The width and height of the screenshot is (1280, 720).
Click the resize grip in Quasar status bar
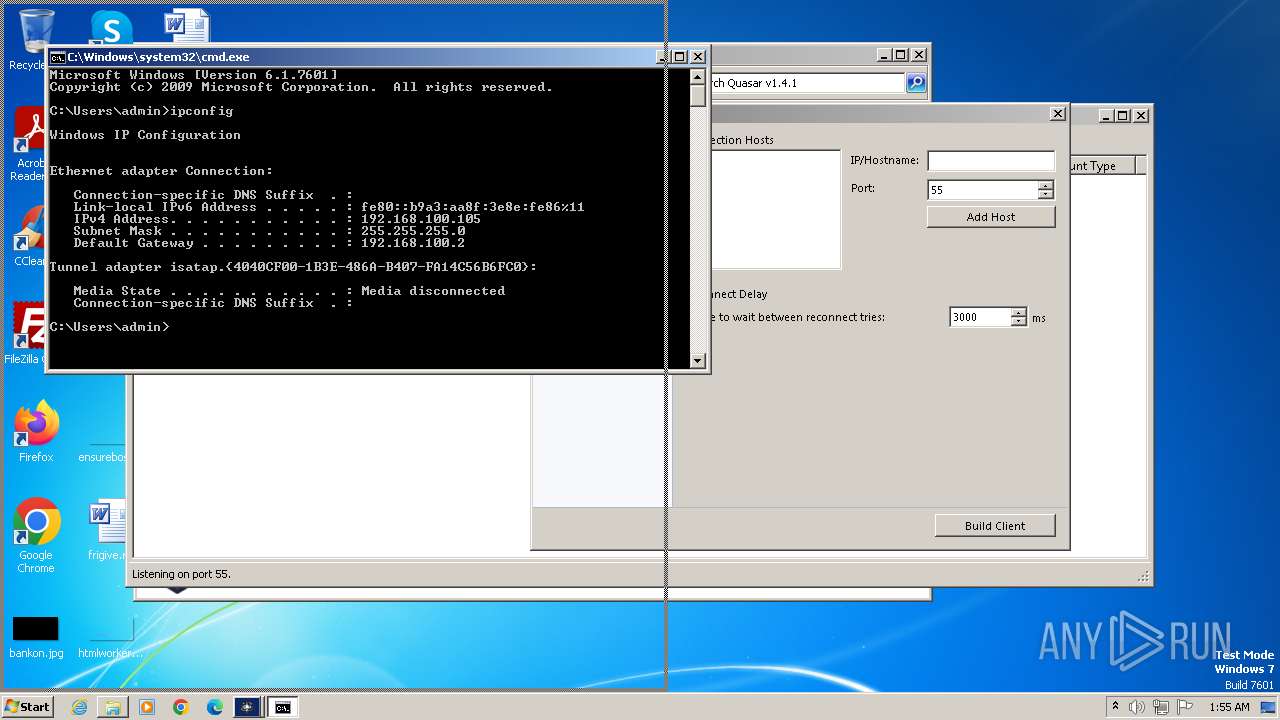click(x=1143, y=577)
